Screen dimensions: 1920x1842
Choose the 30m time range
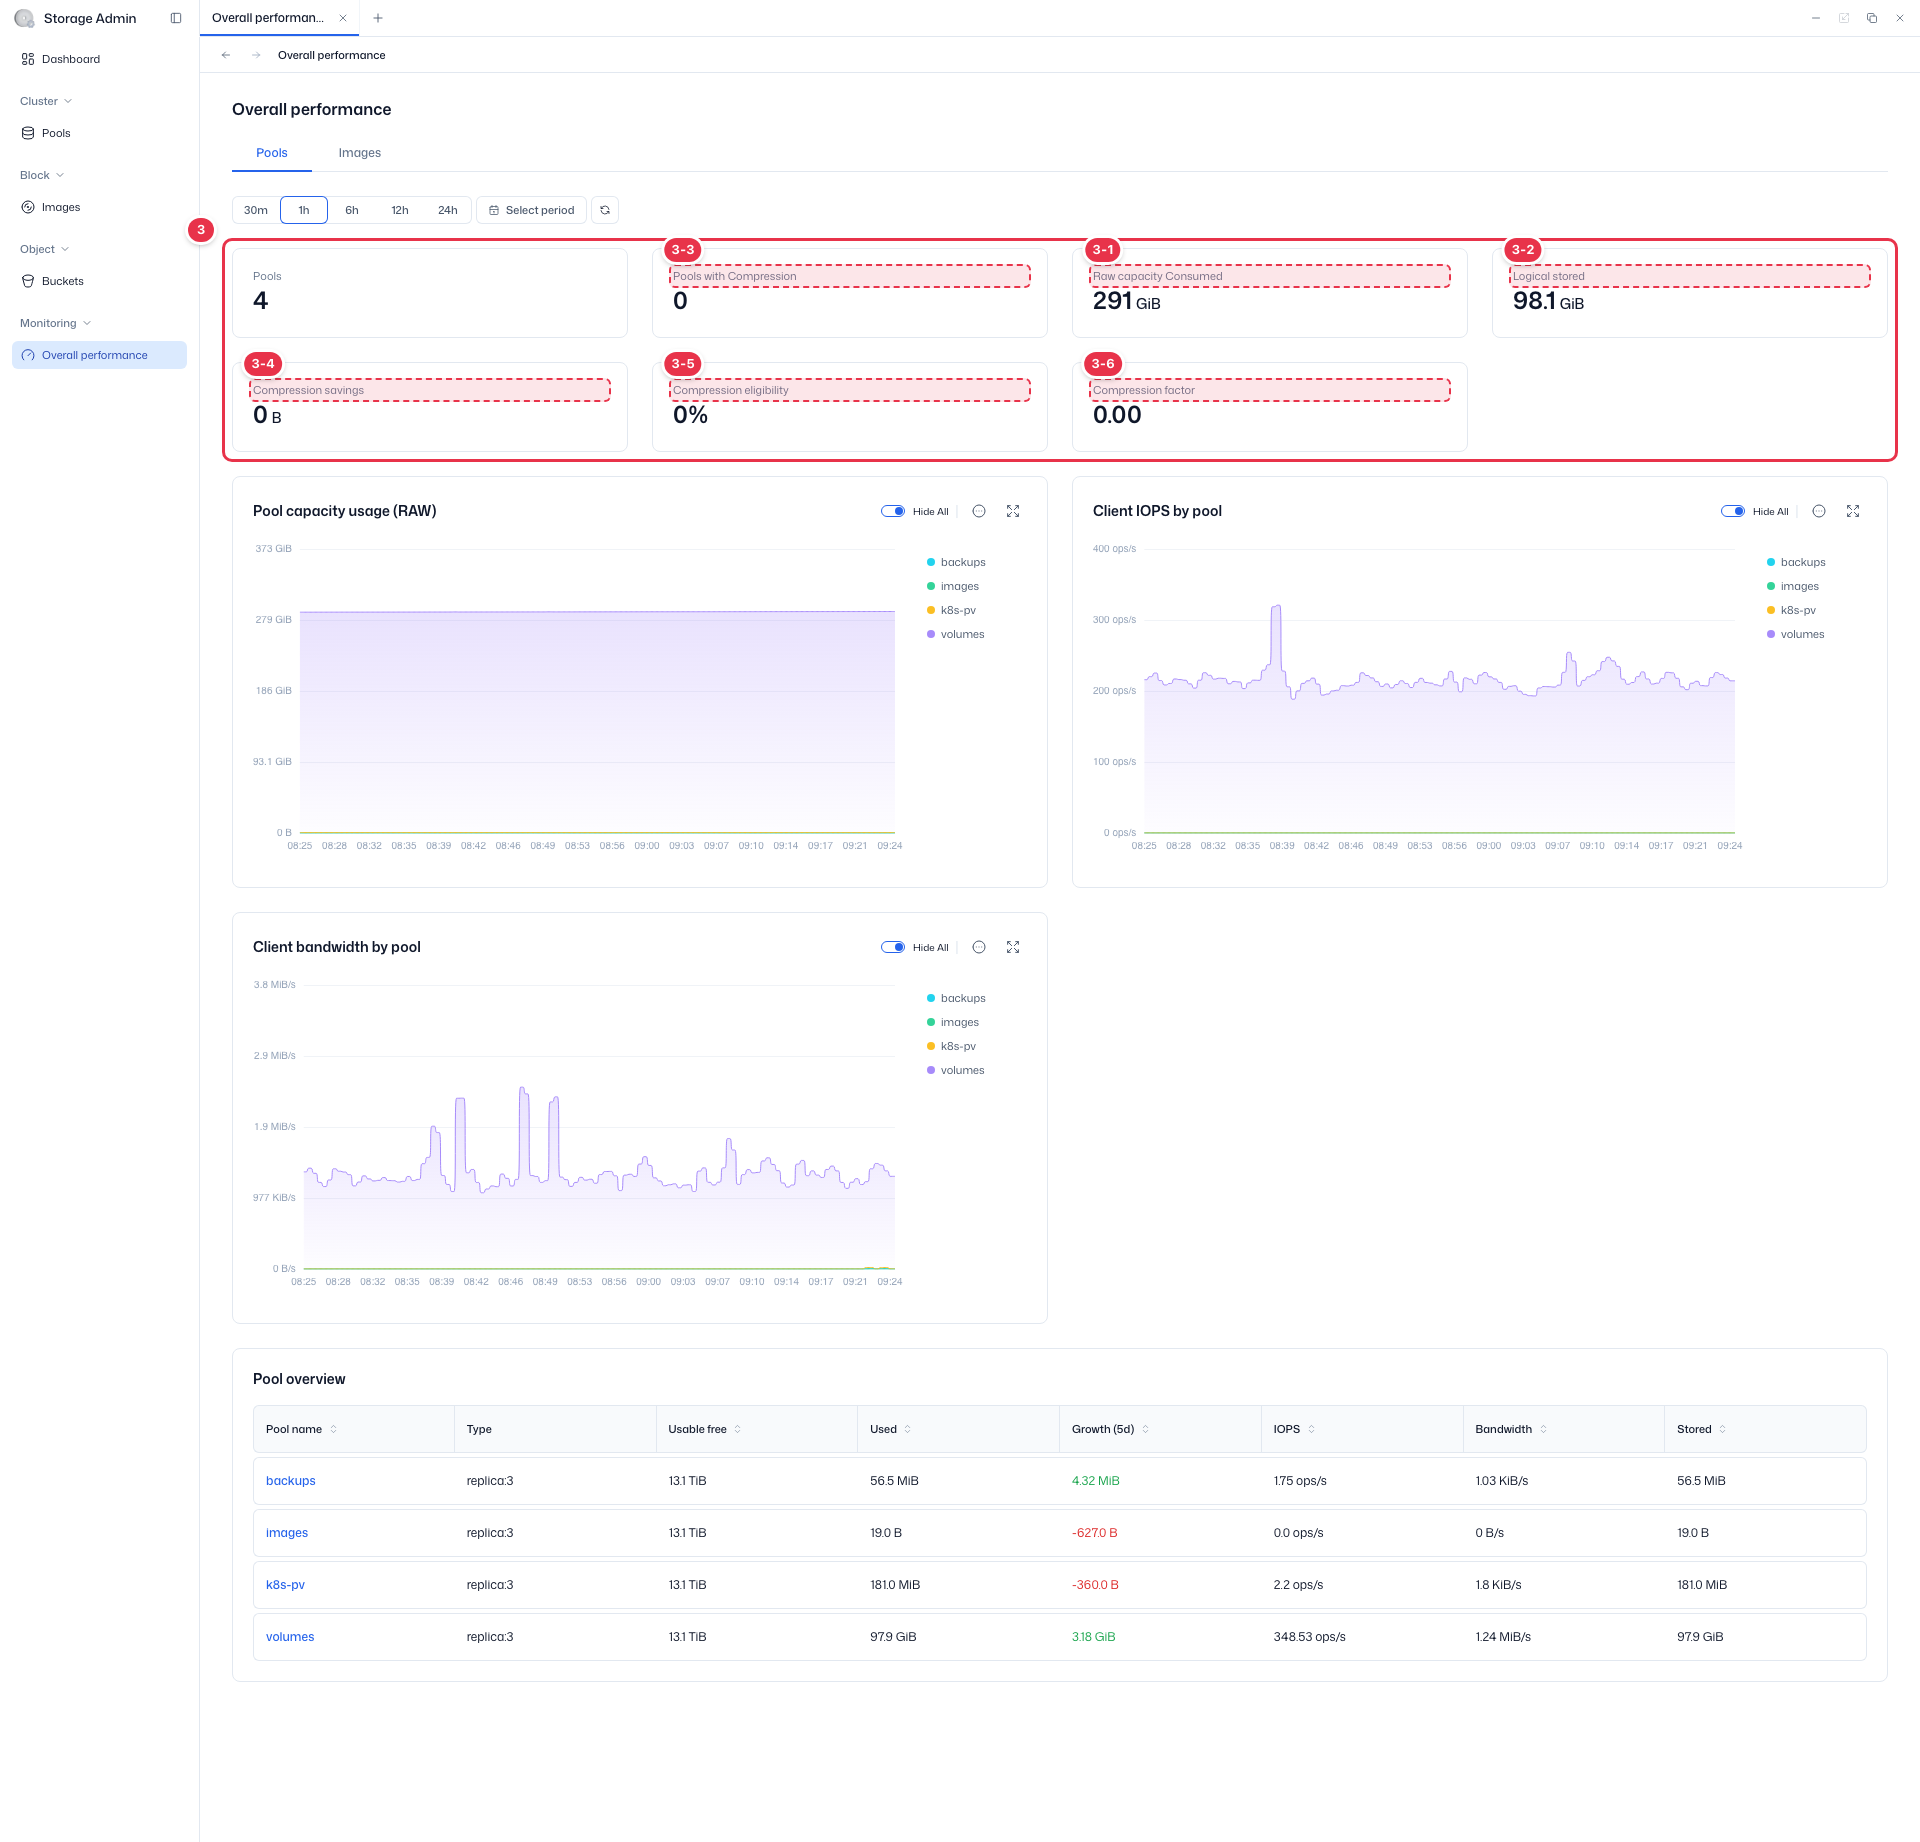[256, 210]
